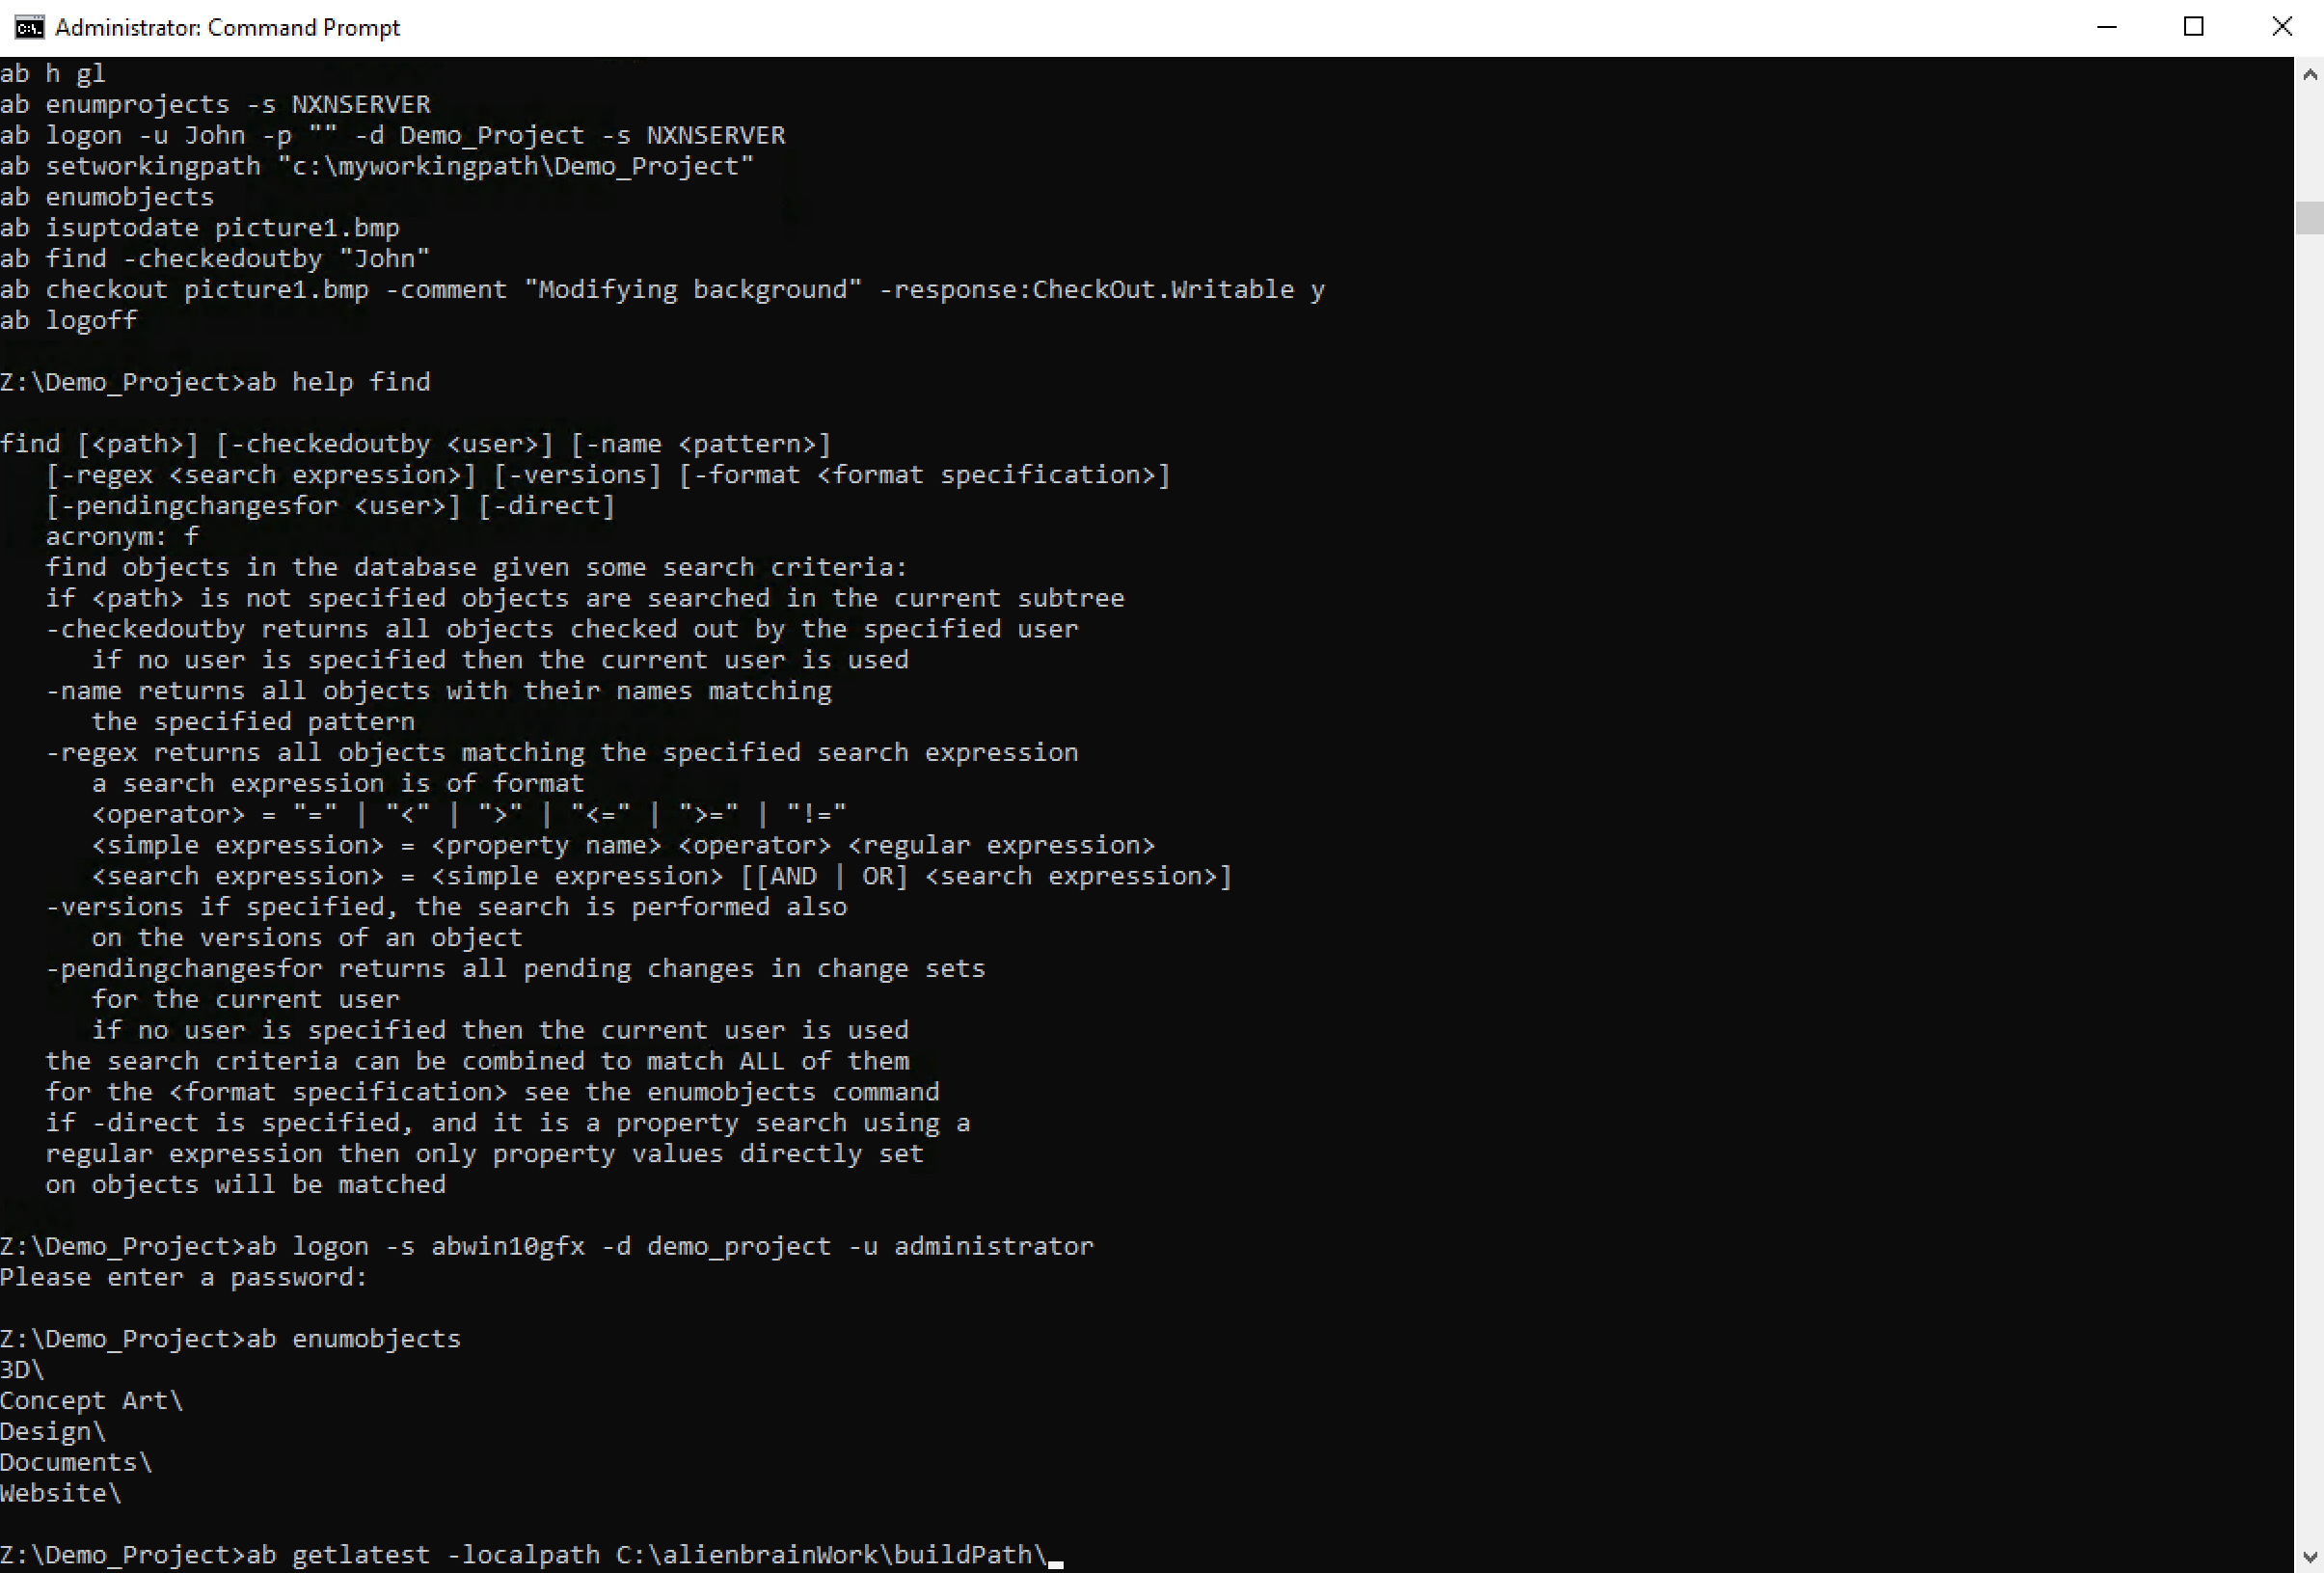The width and height of the screenshot is (2324, 1573).
Task: Open the Command Prompt system menu icon
Action: (29, 27)
